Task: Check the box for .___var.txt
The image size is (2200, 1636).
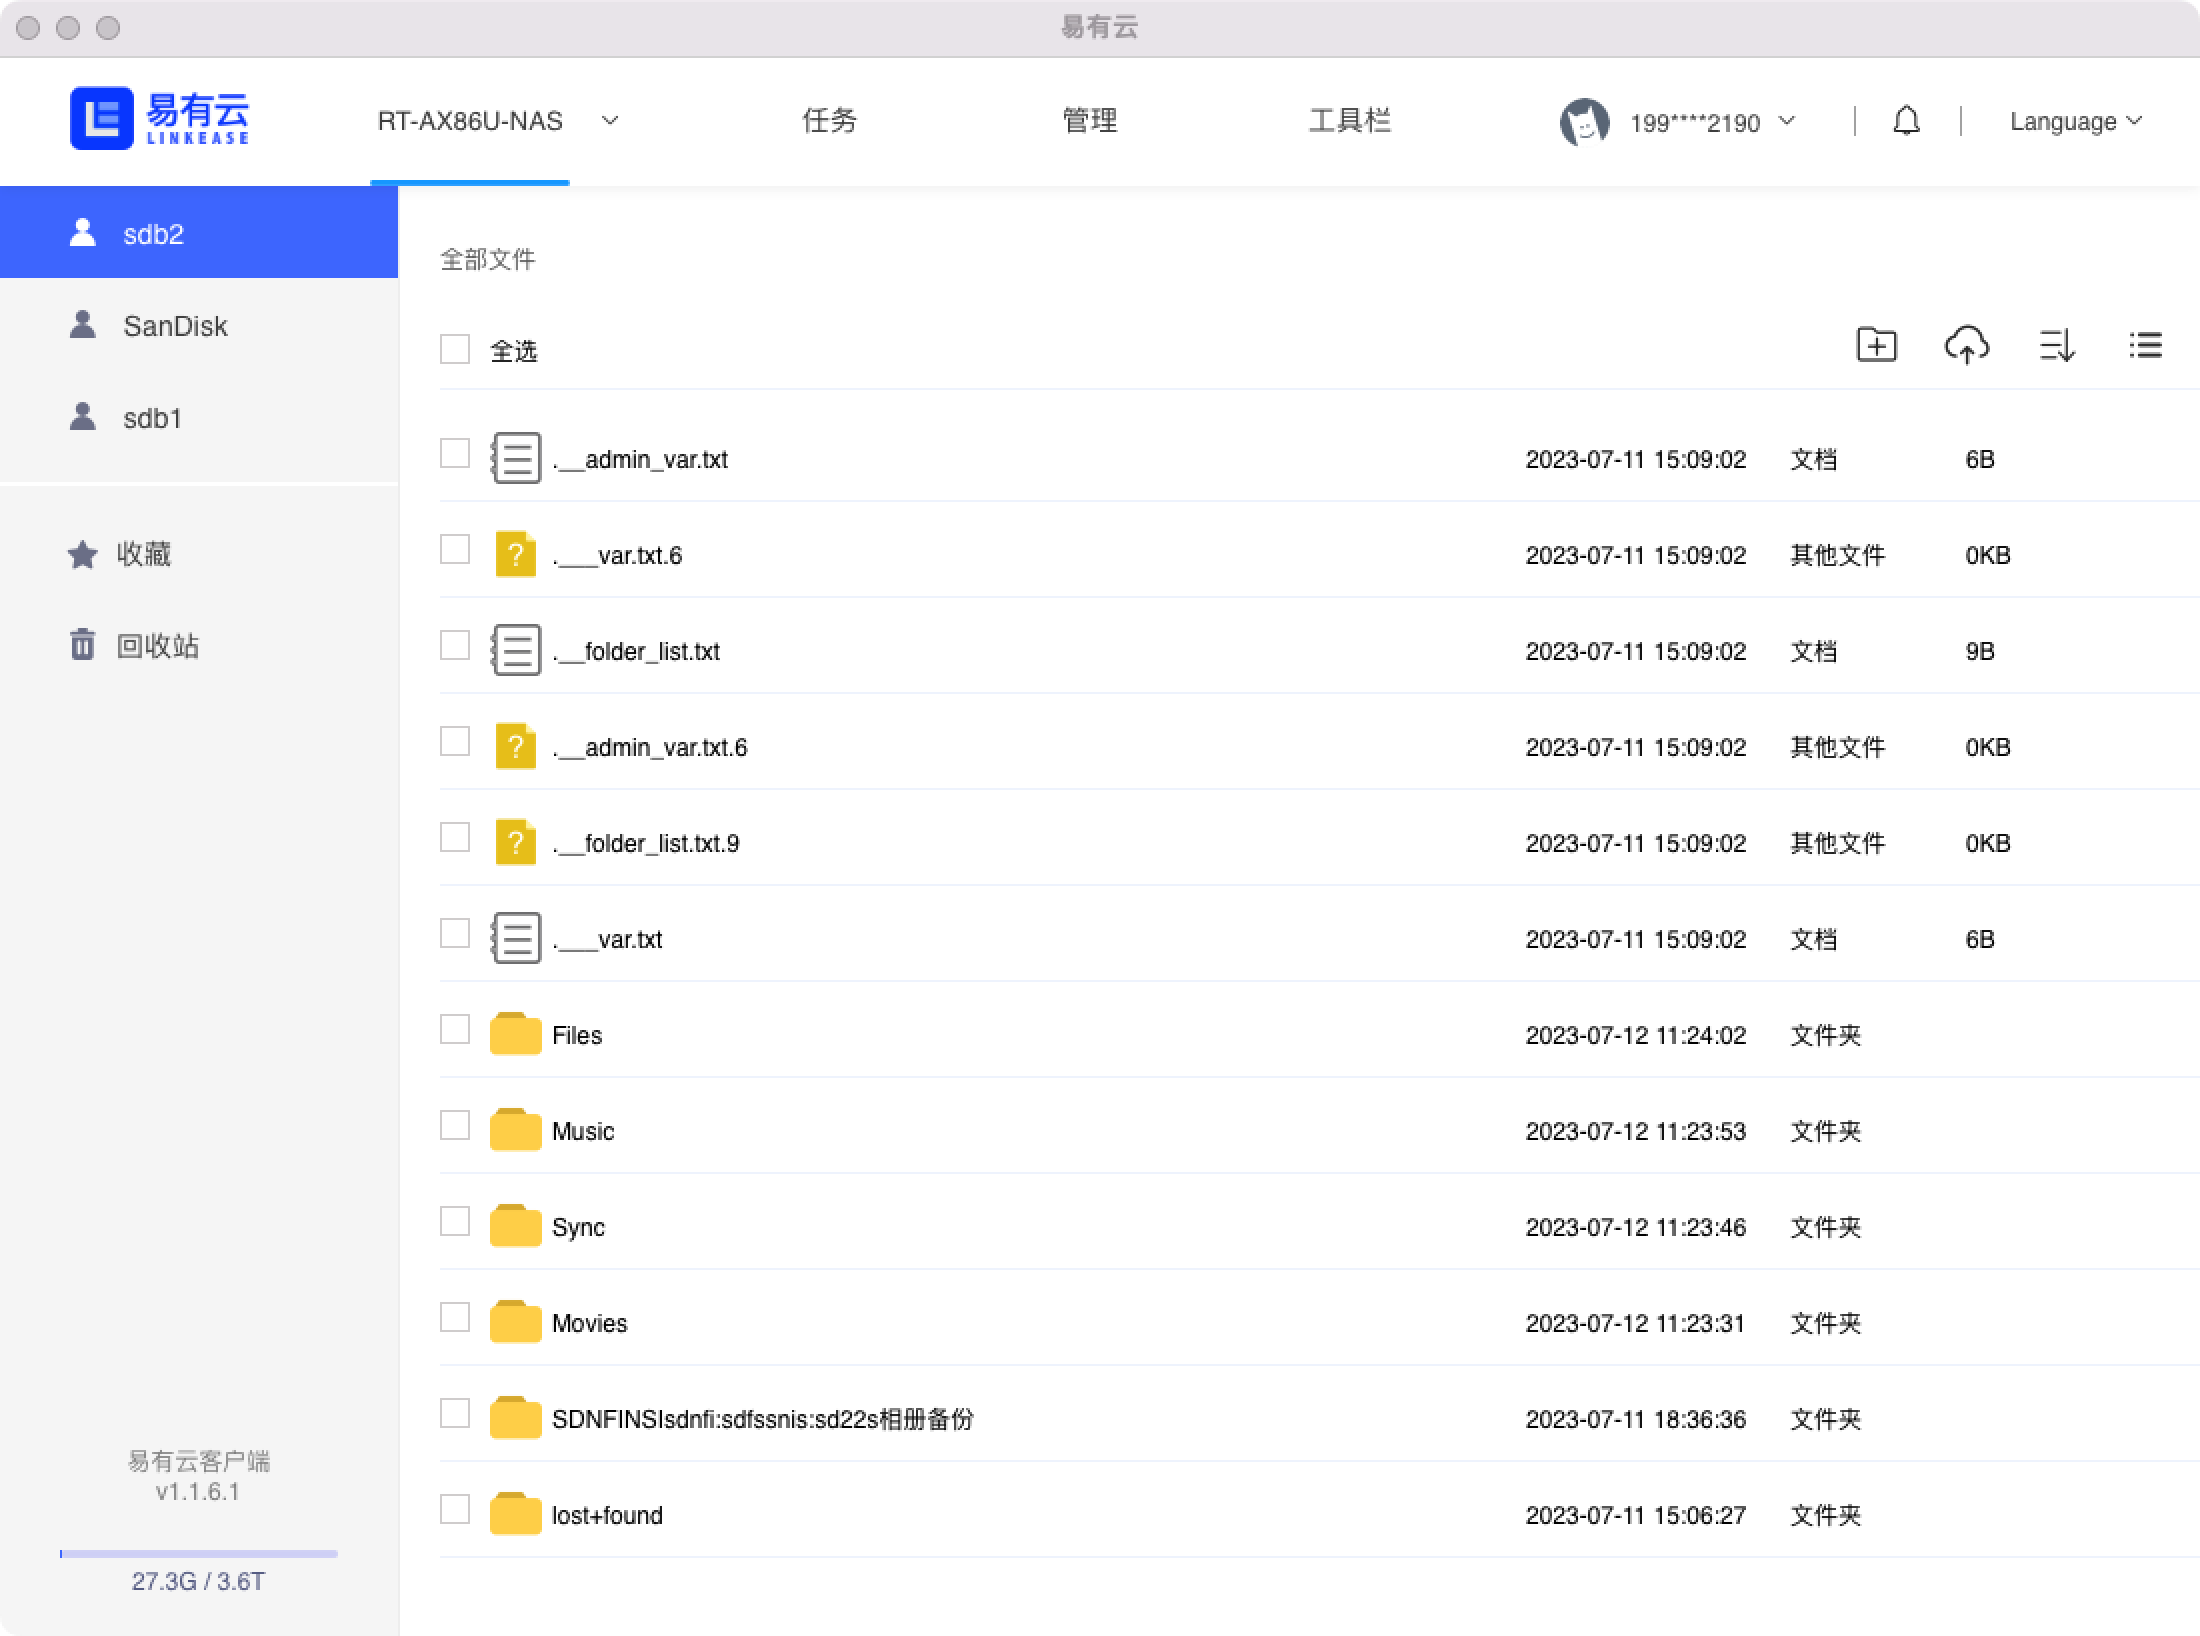Action: (x=455, y=933)
